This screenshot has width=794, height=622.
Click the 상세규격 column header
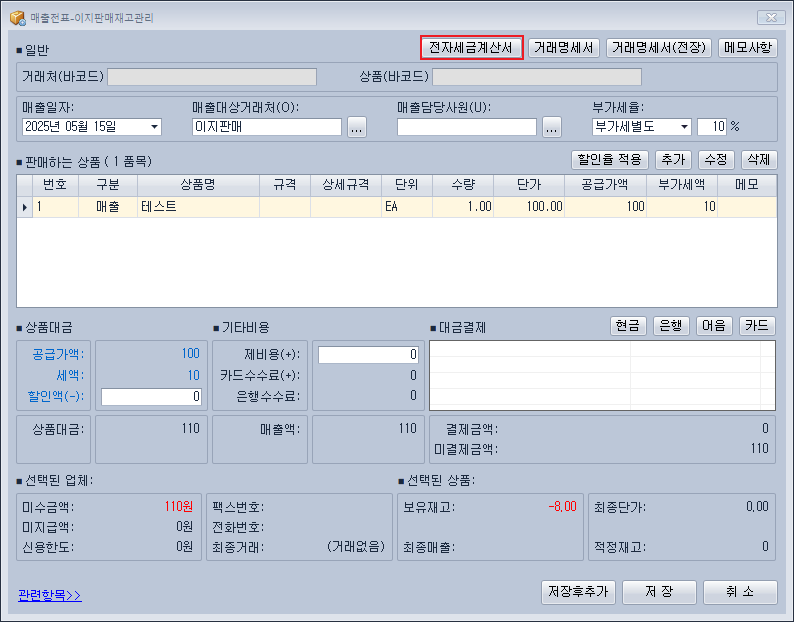[346, 185]
